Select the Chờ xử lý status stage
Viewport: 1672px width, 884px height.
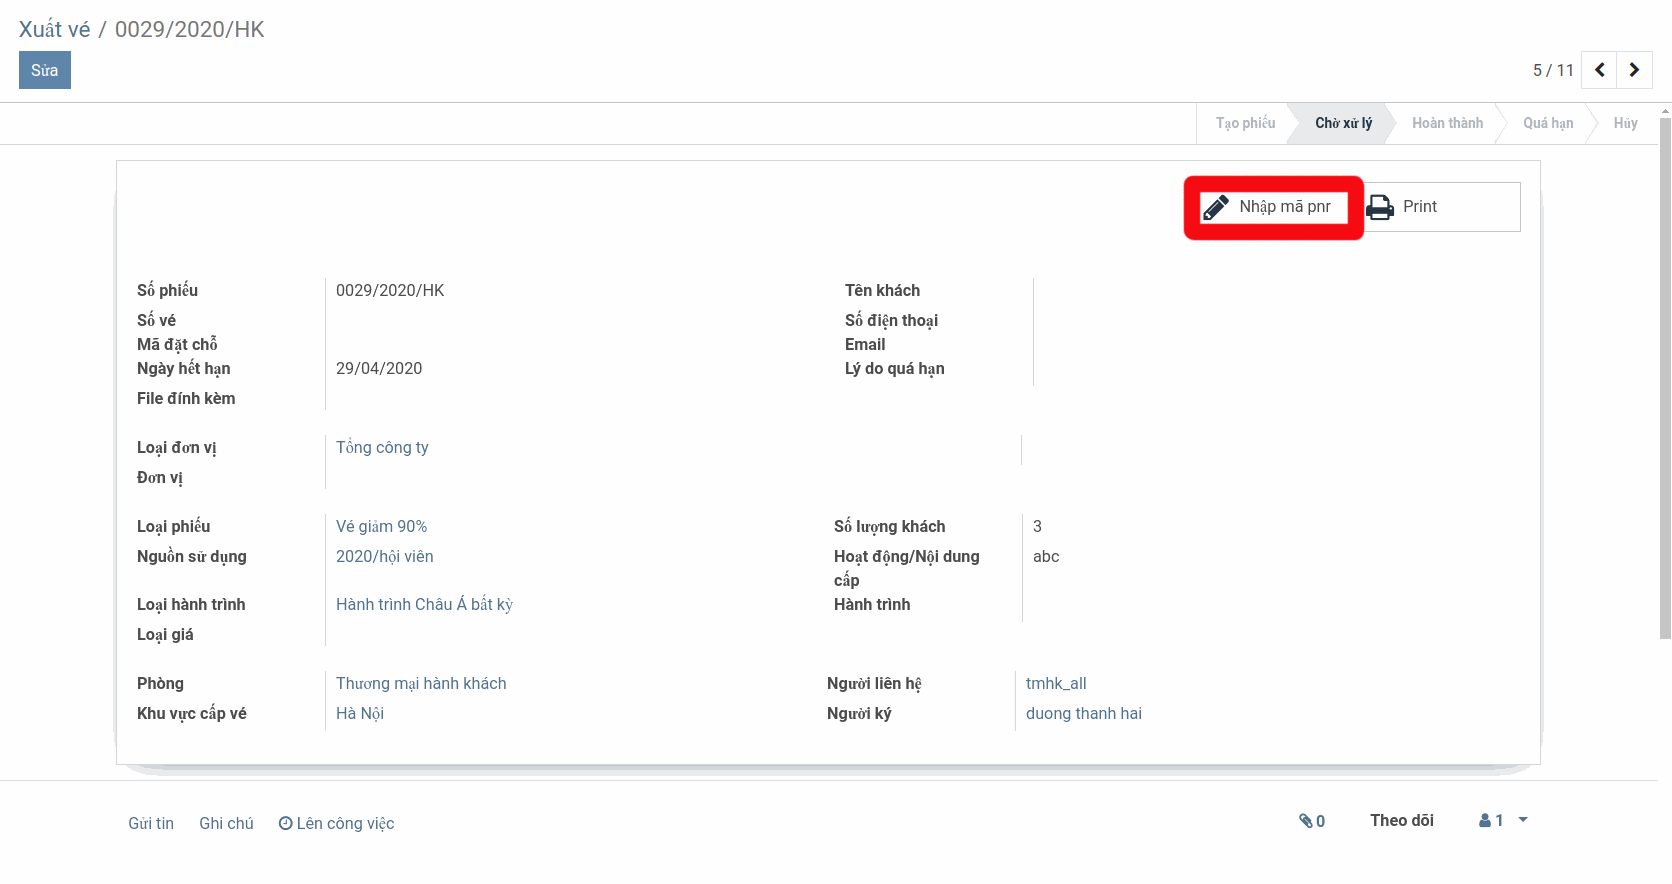click(1343, 123)
